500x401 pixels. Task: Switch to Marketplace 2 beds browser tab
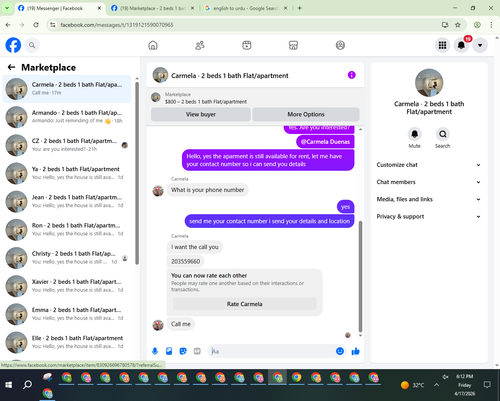[152, 8]
